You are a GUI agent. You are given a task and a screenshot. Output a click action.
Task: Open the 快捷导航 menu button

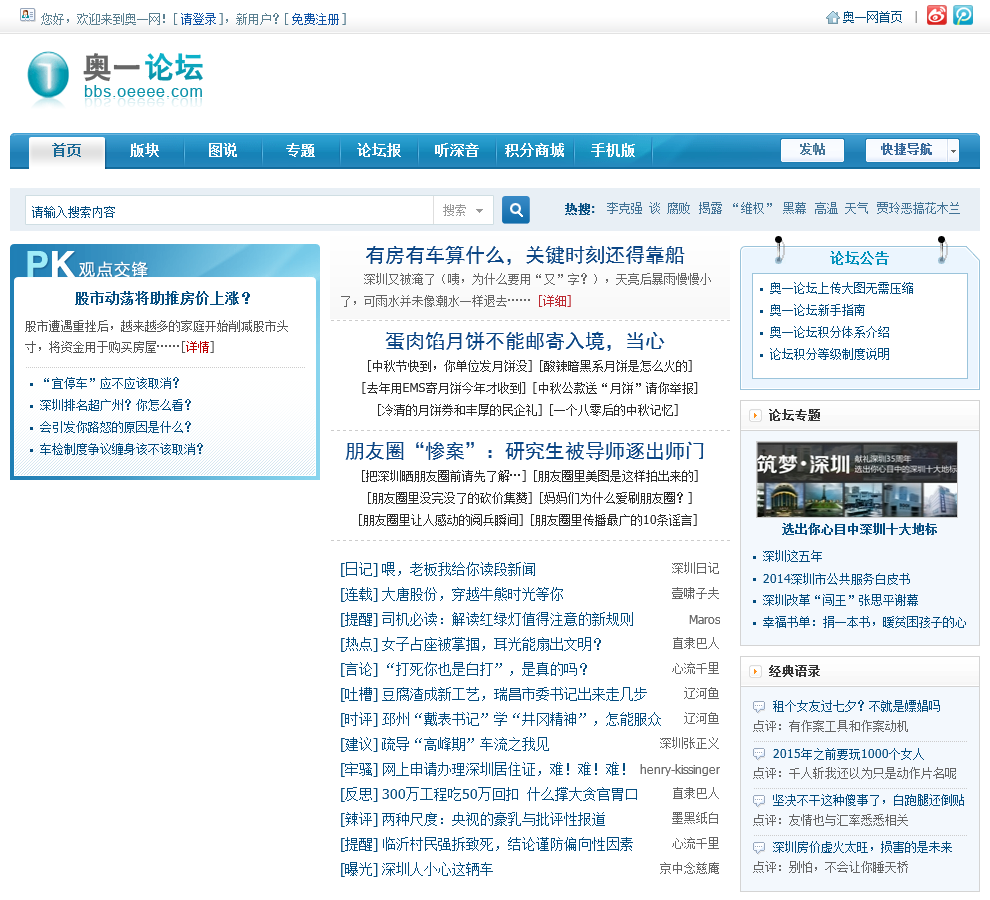(x=907, y=150)
